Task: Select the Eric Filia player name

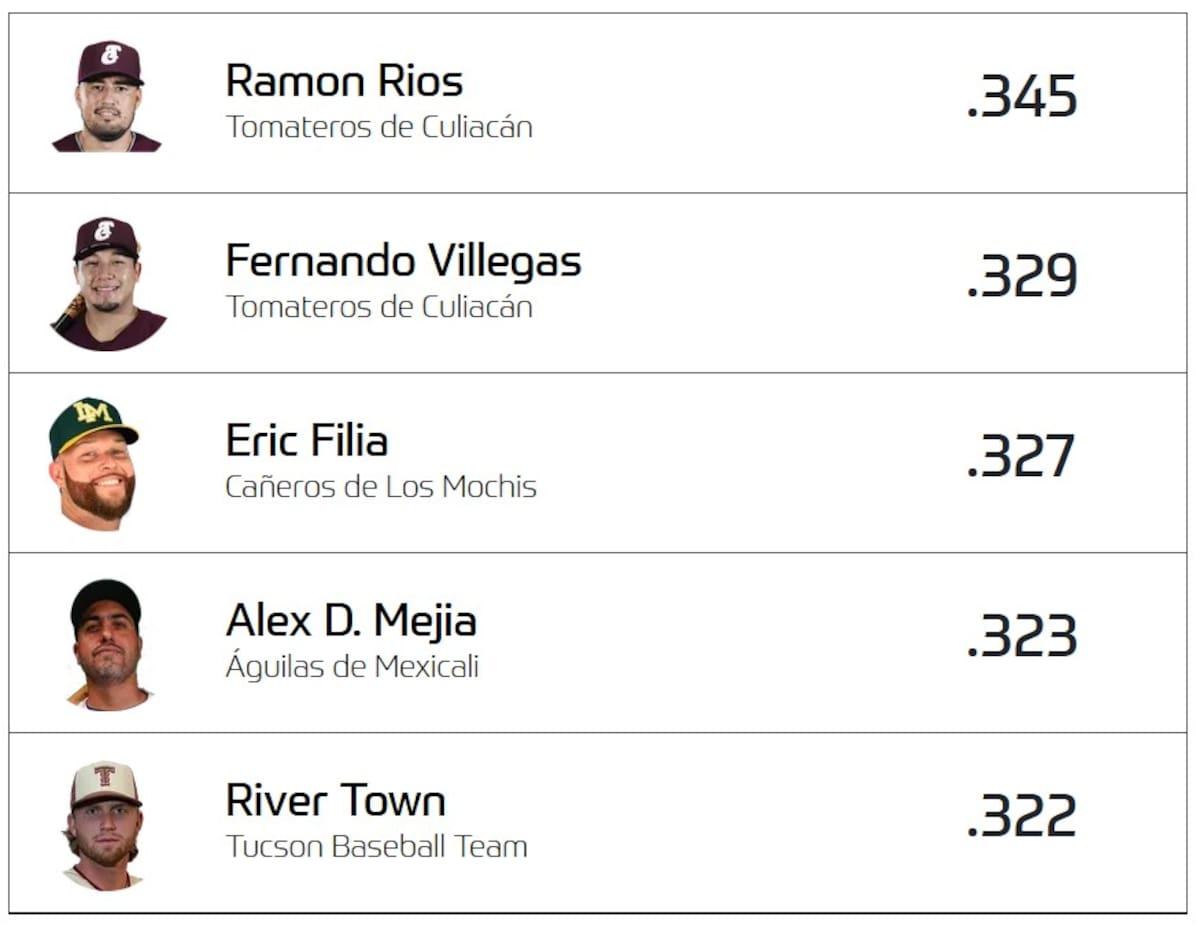Action: click(306, 441)
